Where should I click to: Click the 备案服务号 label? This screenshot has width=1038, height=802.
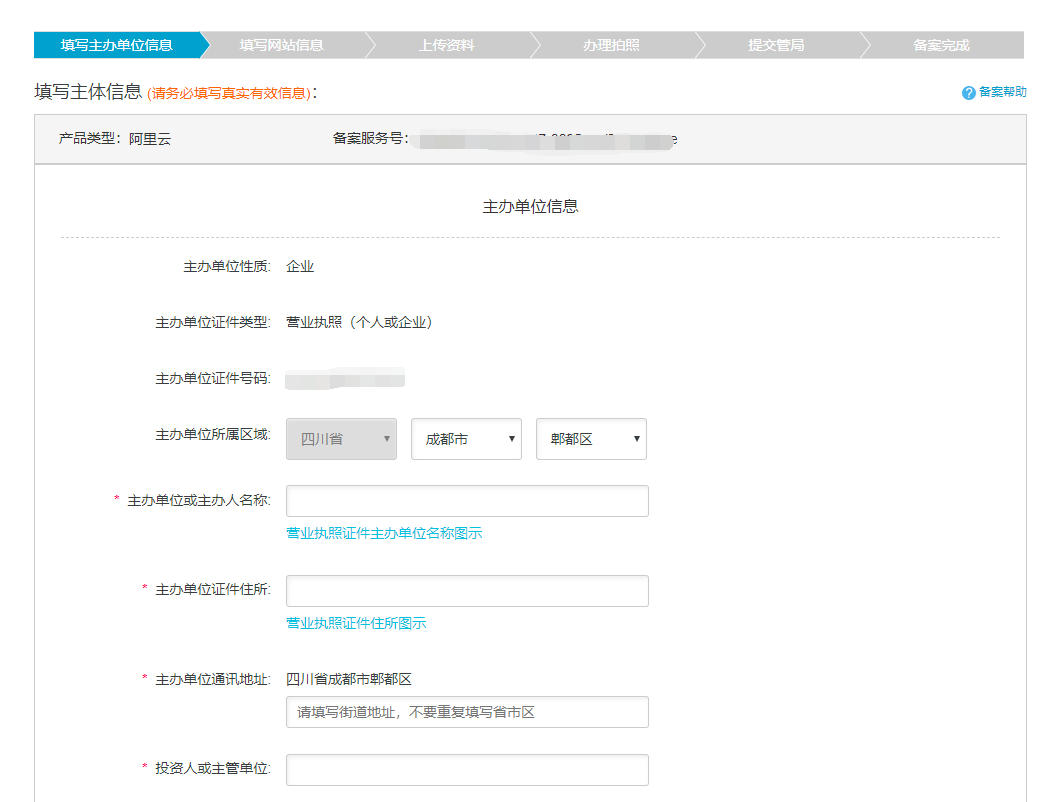coord(369,138)
